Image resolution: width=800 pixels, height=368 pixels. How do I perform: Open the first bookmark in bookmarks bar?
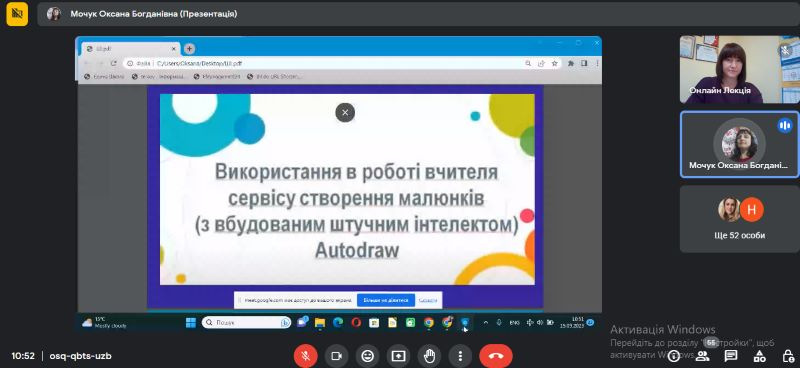click(x=104, y=77)
